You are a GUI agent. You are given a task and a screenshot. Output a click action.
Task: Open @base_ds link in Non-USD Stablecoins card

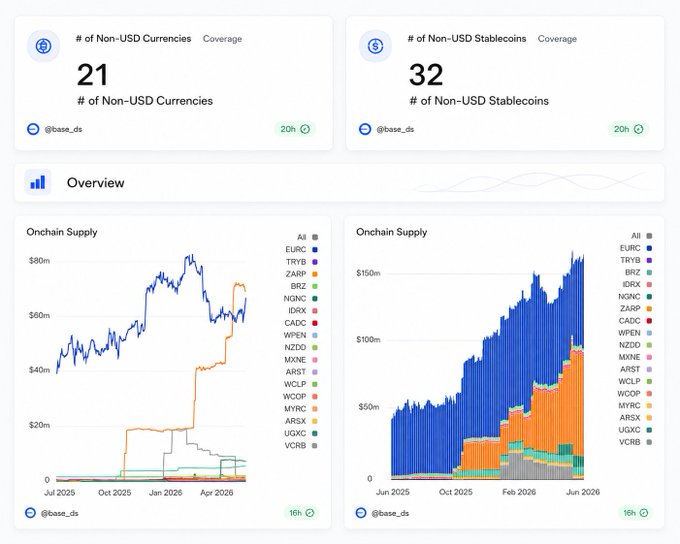[395, 129]
